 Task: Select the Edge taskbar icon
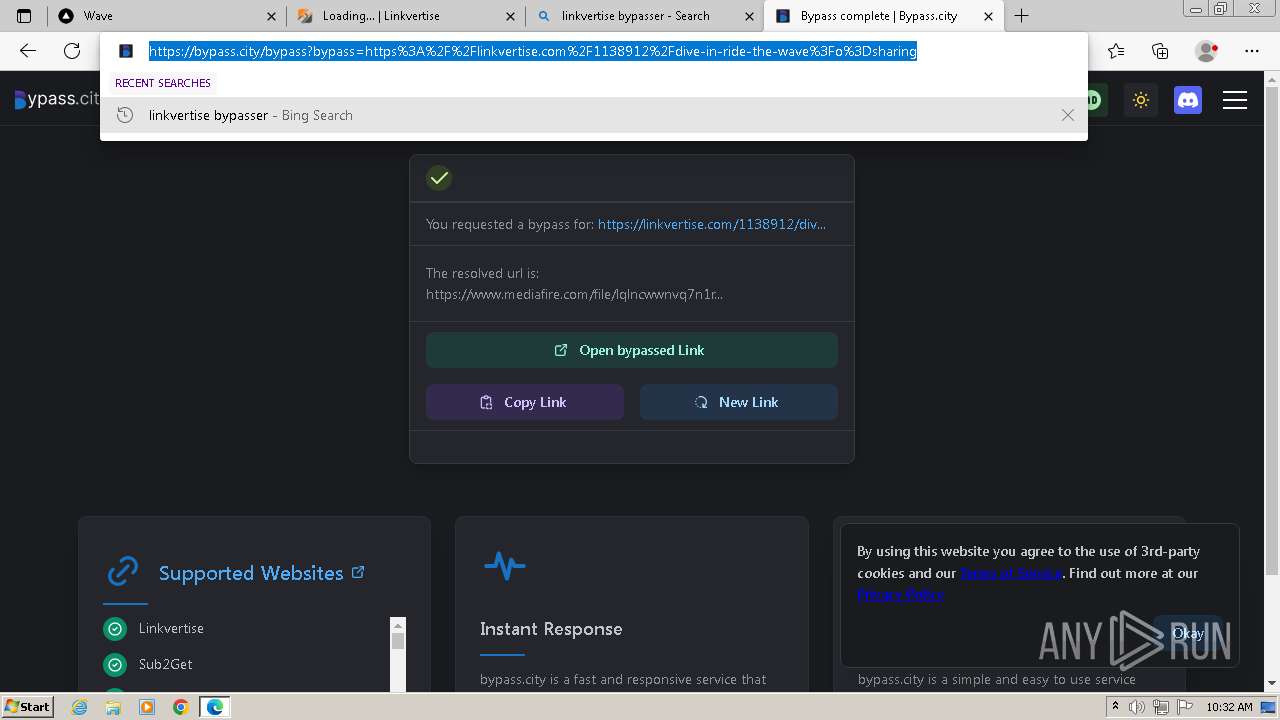(215, 707)
